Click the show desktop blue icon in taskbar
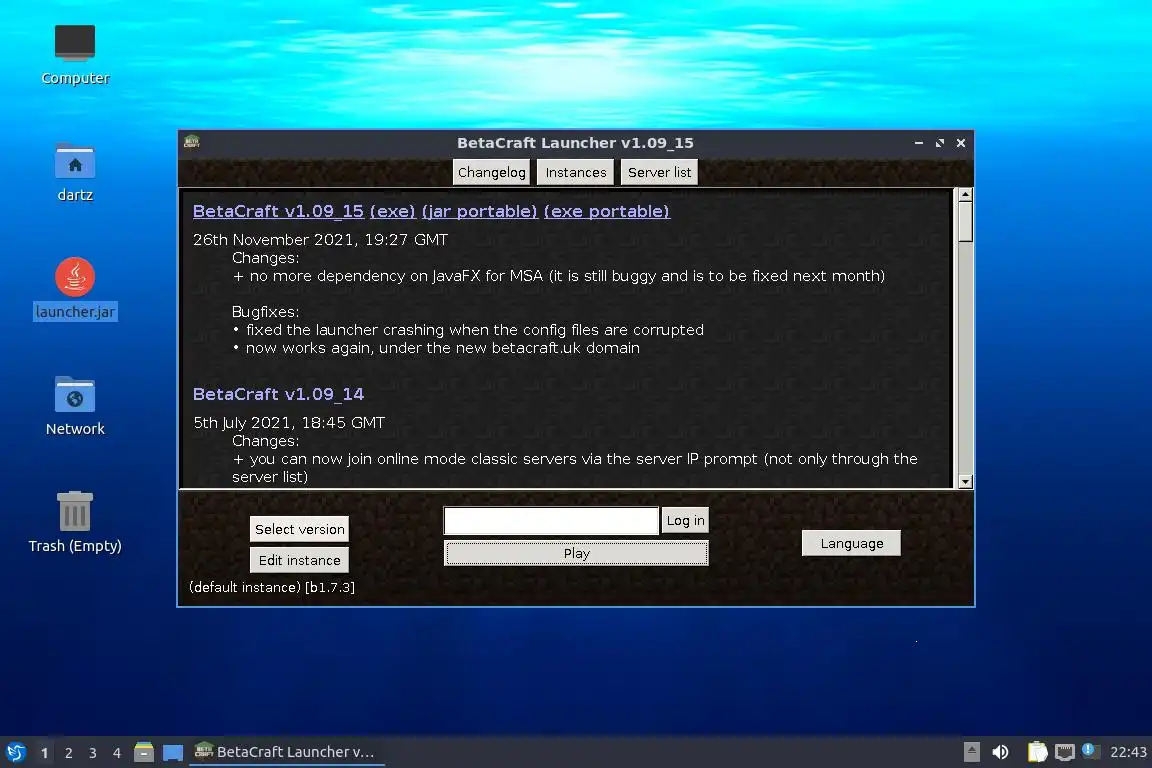This screenshot has height=768, width=1152. 173,752
